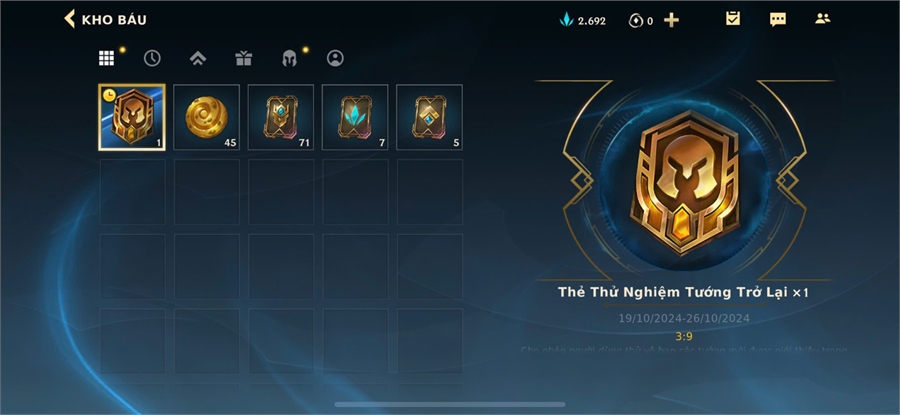Select the gold coin item with 45
Image resolution: width=900 pixels, height=415 pixels.
[x=207, y=117]
